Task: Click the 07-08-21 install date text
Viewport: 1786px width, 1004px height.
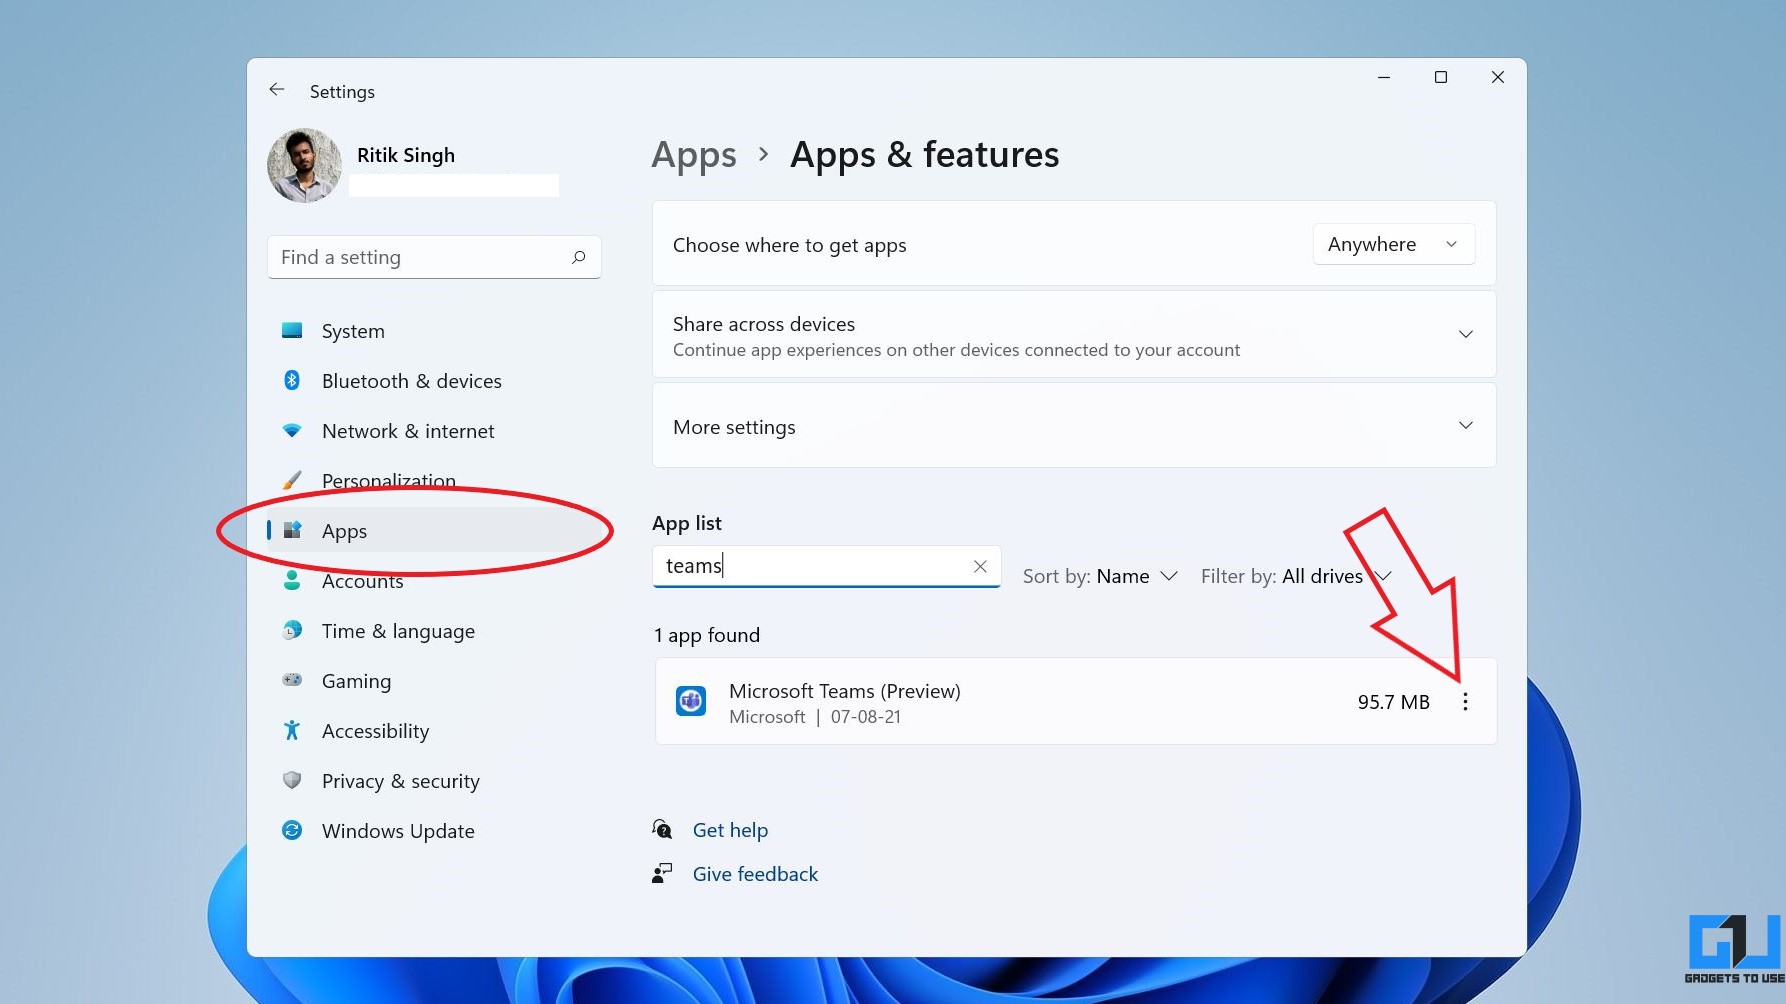Action: [x=865, y=717]
